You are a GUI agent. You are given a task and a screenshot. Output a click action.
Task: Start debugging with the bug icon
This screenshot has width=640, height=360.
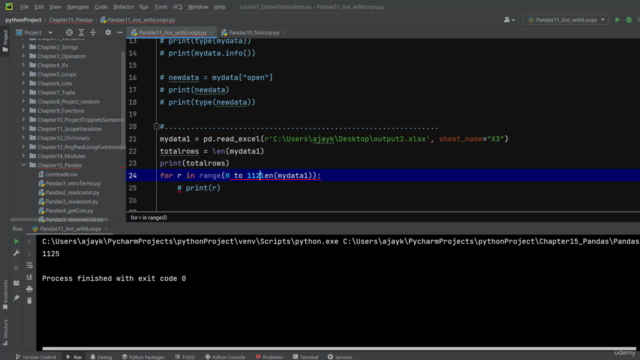click(x=629, y=20)
